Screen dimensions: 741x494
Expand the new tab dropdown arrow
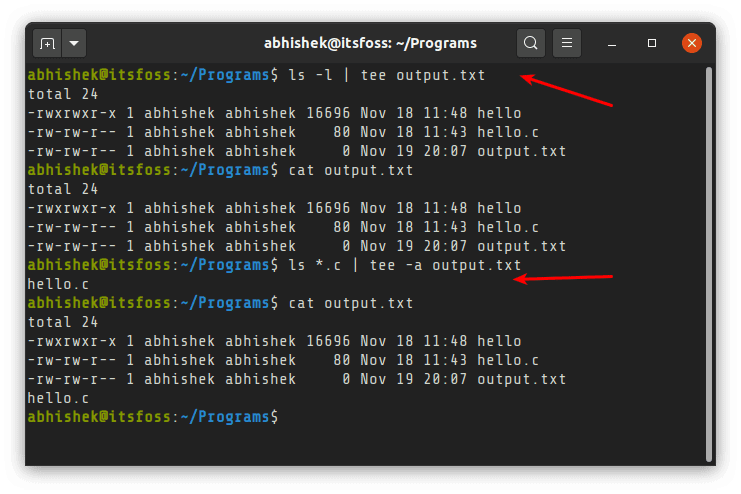coord(75,44)
